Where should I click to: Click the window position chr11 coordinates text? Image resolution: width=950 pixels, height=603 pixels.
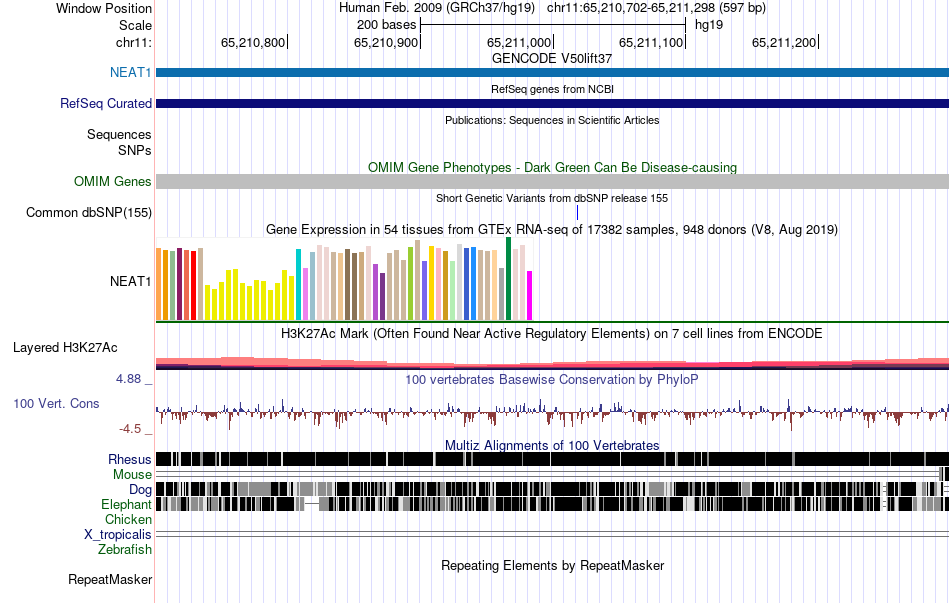pos(656,8)
